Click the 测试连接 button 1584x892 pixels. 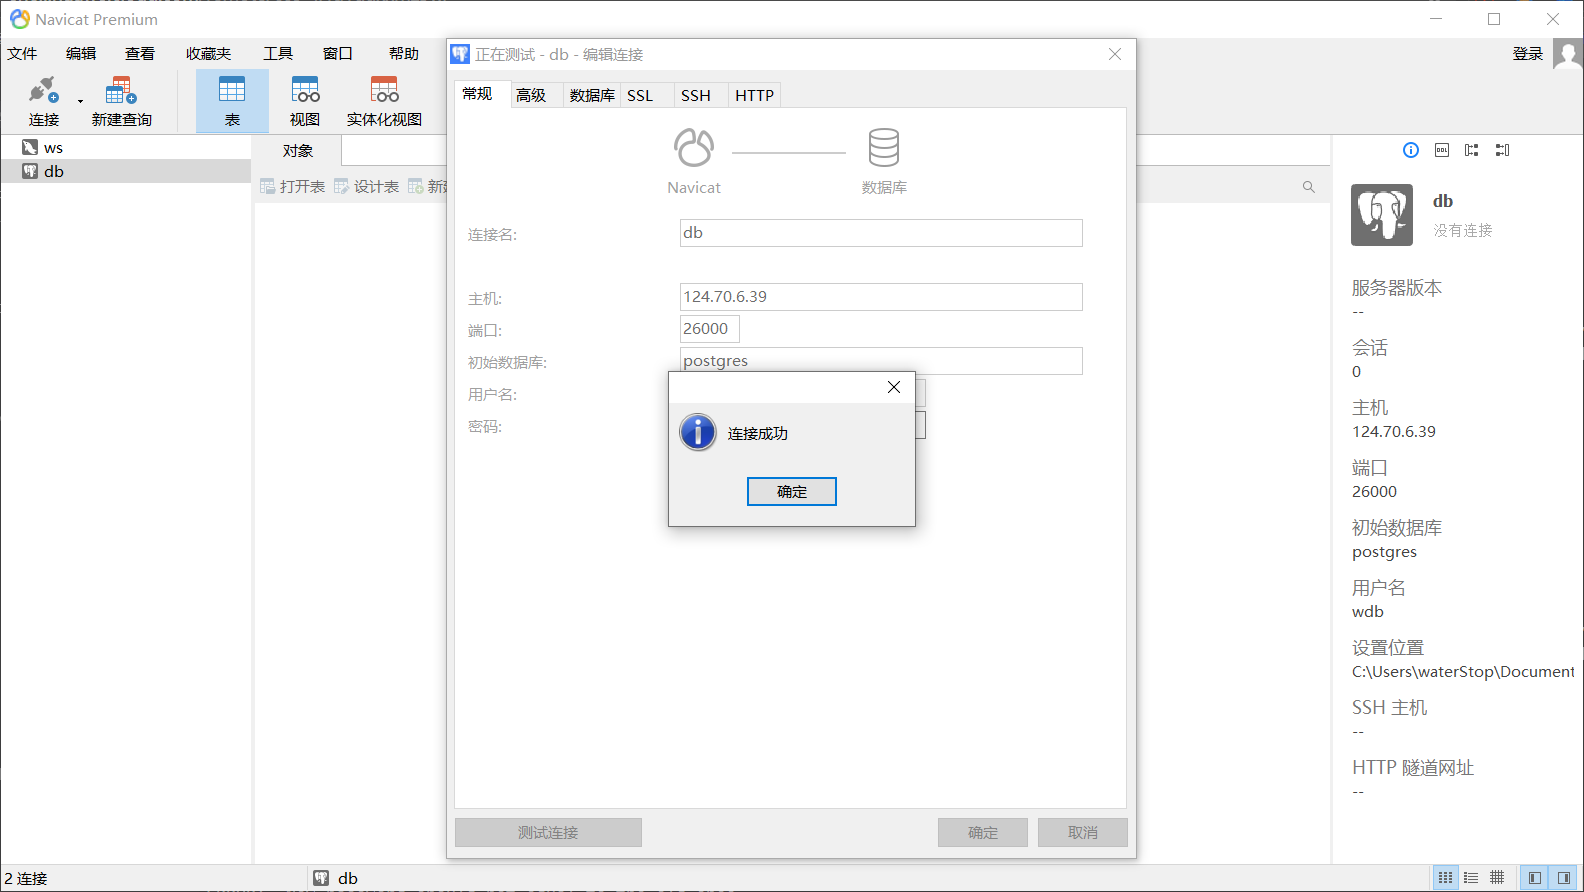(548, 833)
